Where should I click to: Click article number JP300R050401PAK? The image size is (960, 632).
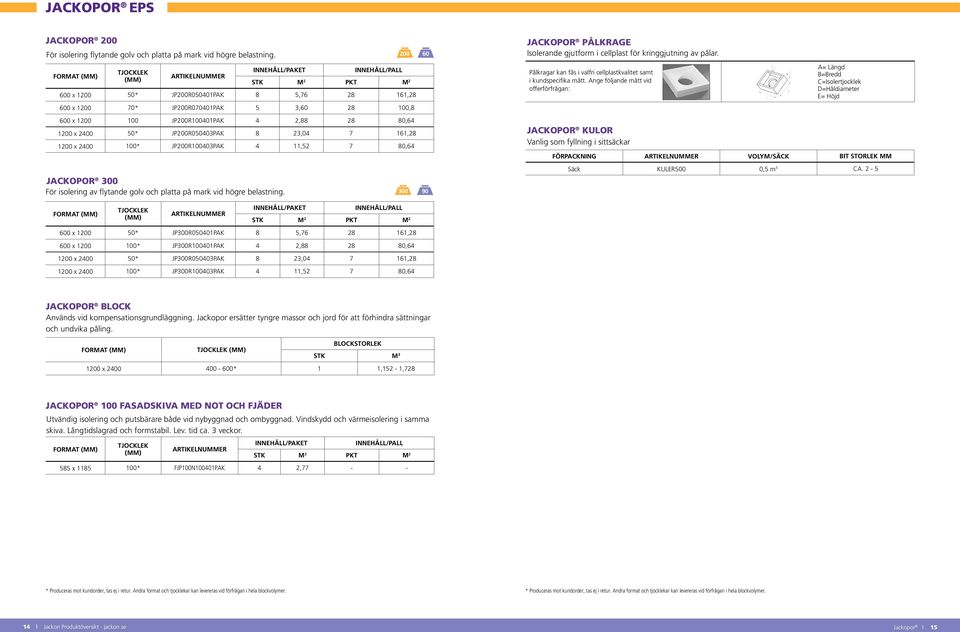pos(198,233)
